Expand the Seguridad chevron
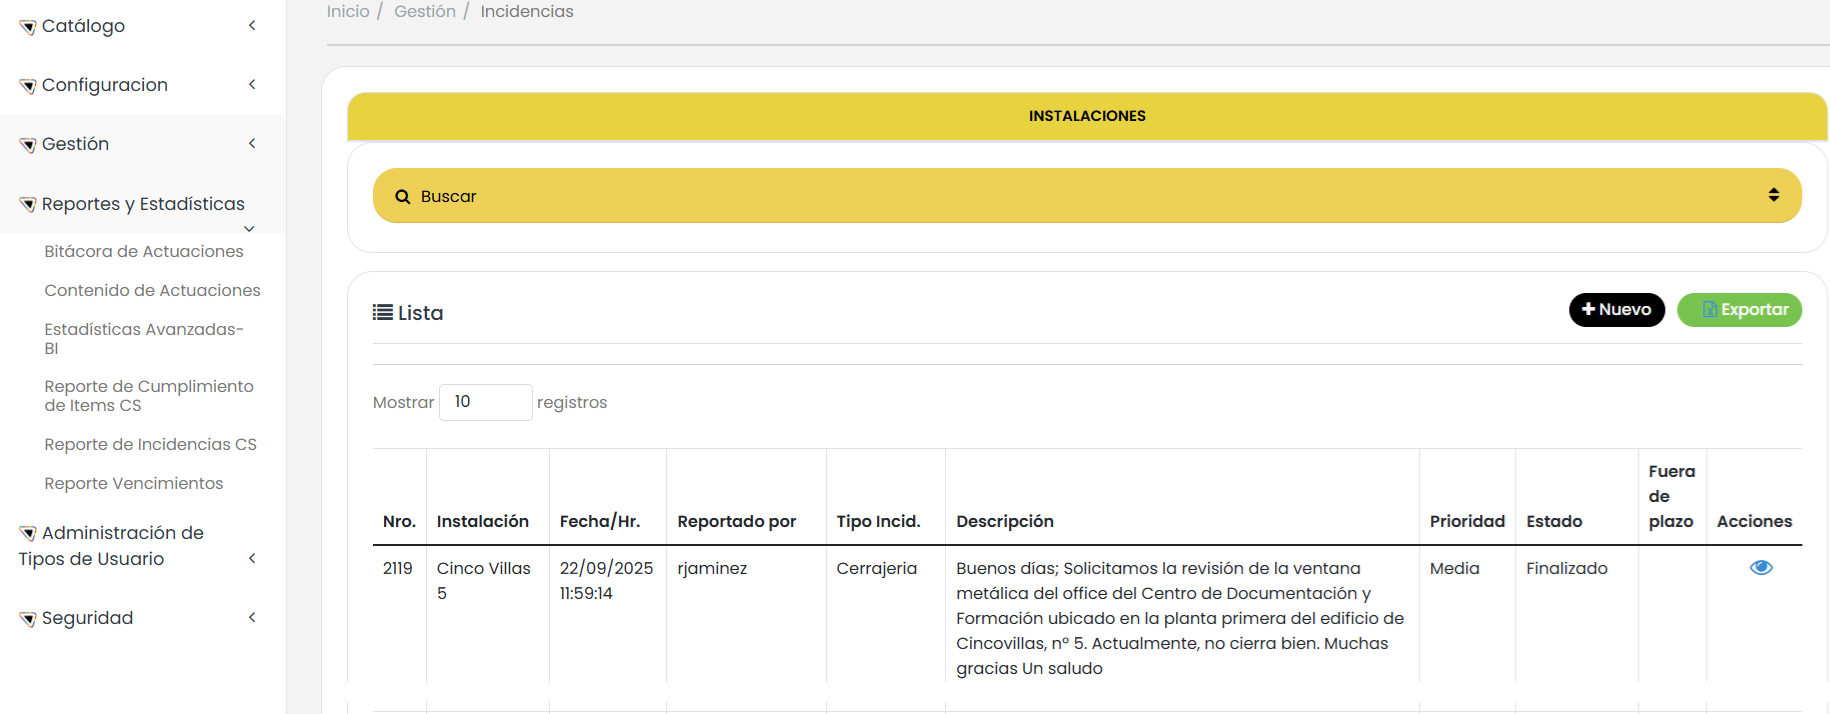 click(252, 618)
